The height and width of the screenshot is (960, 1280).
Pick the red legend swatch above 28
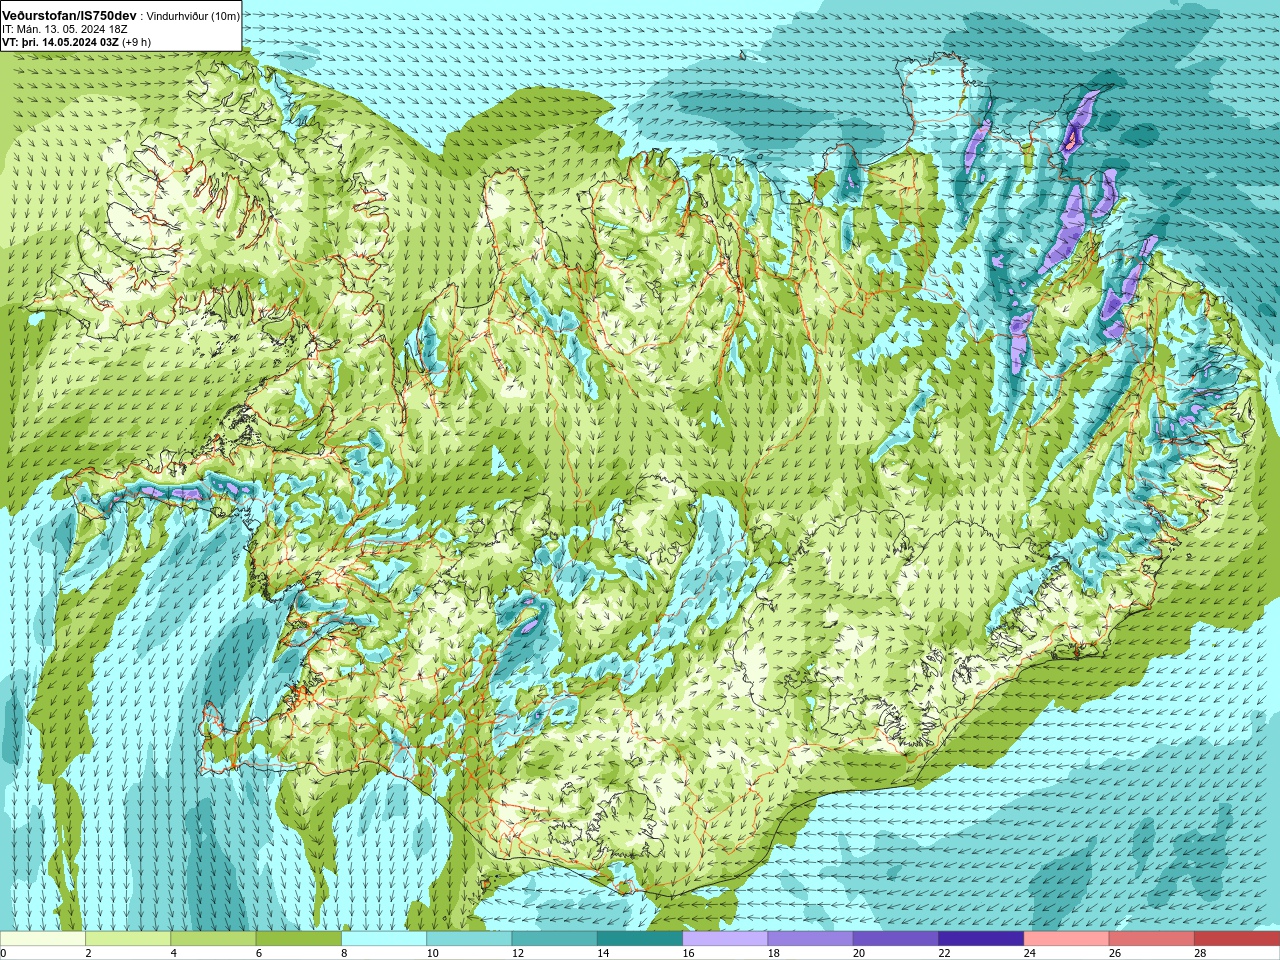pyautogui.click(x=1237, y=939)
